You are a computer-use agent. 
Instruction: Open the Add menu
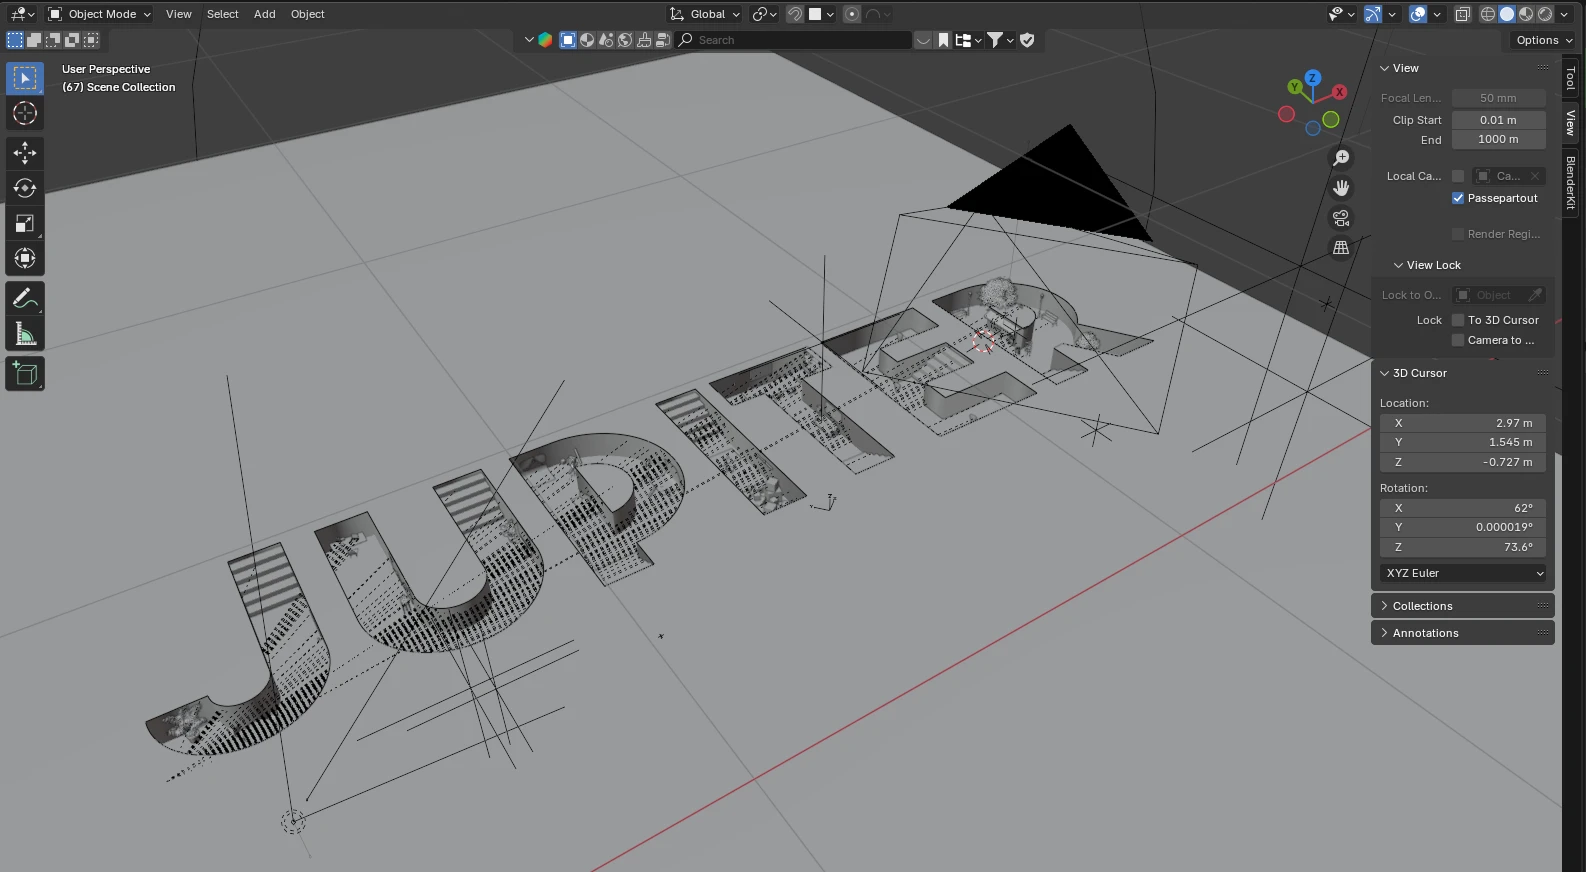click(x=264, y=14)
